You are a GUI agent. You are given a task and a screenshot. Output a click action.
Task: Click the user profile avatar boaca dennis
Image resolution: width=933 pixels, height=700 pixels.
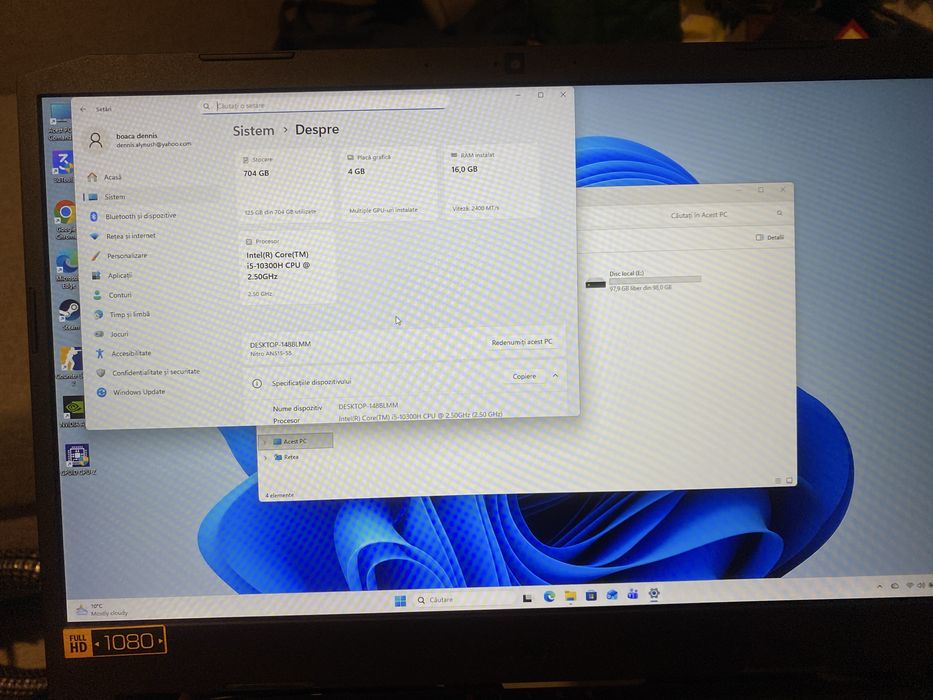click(95, 140)
